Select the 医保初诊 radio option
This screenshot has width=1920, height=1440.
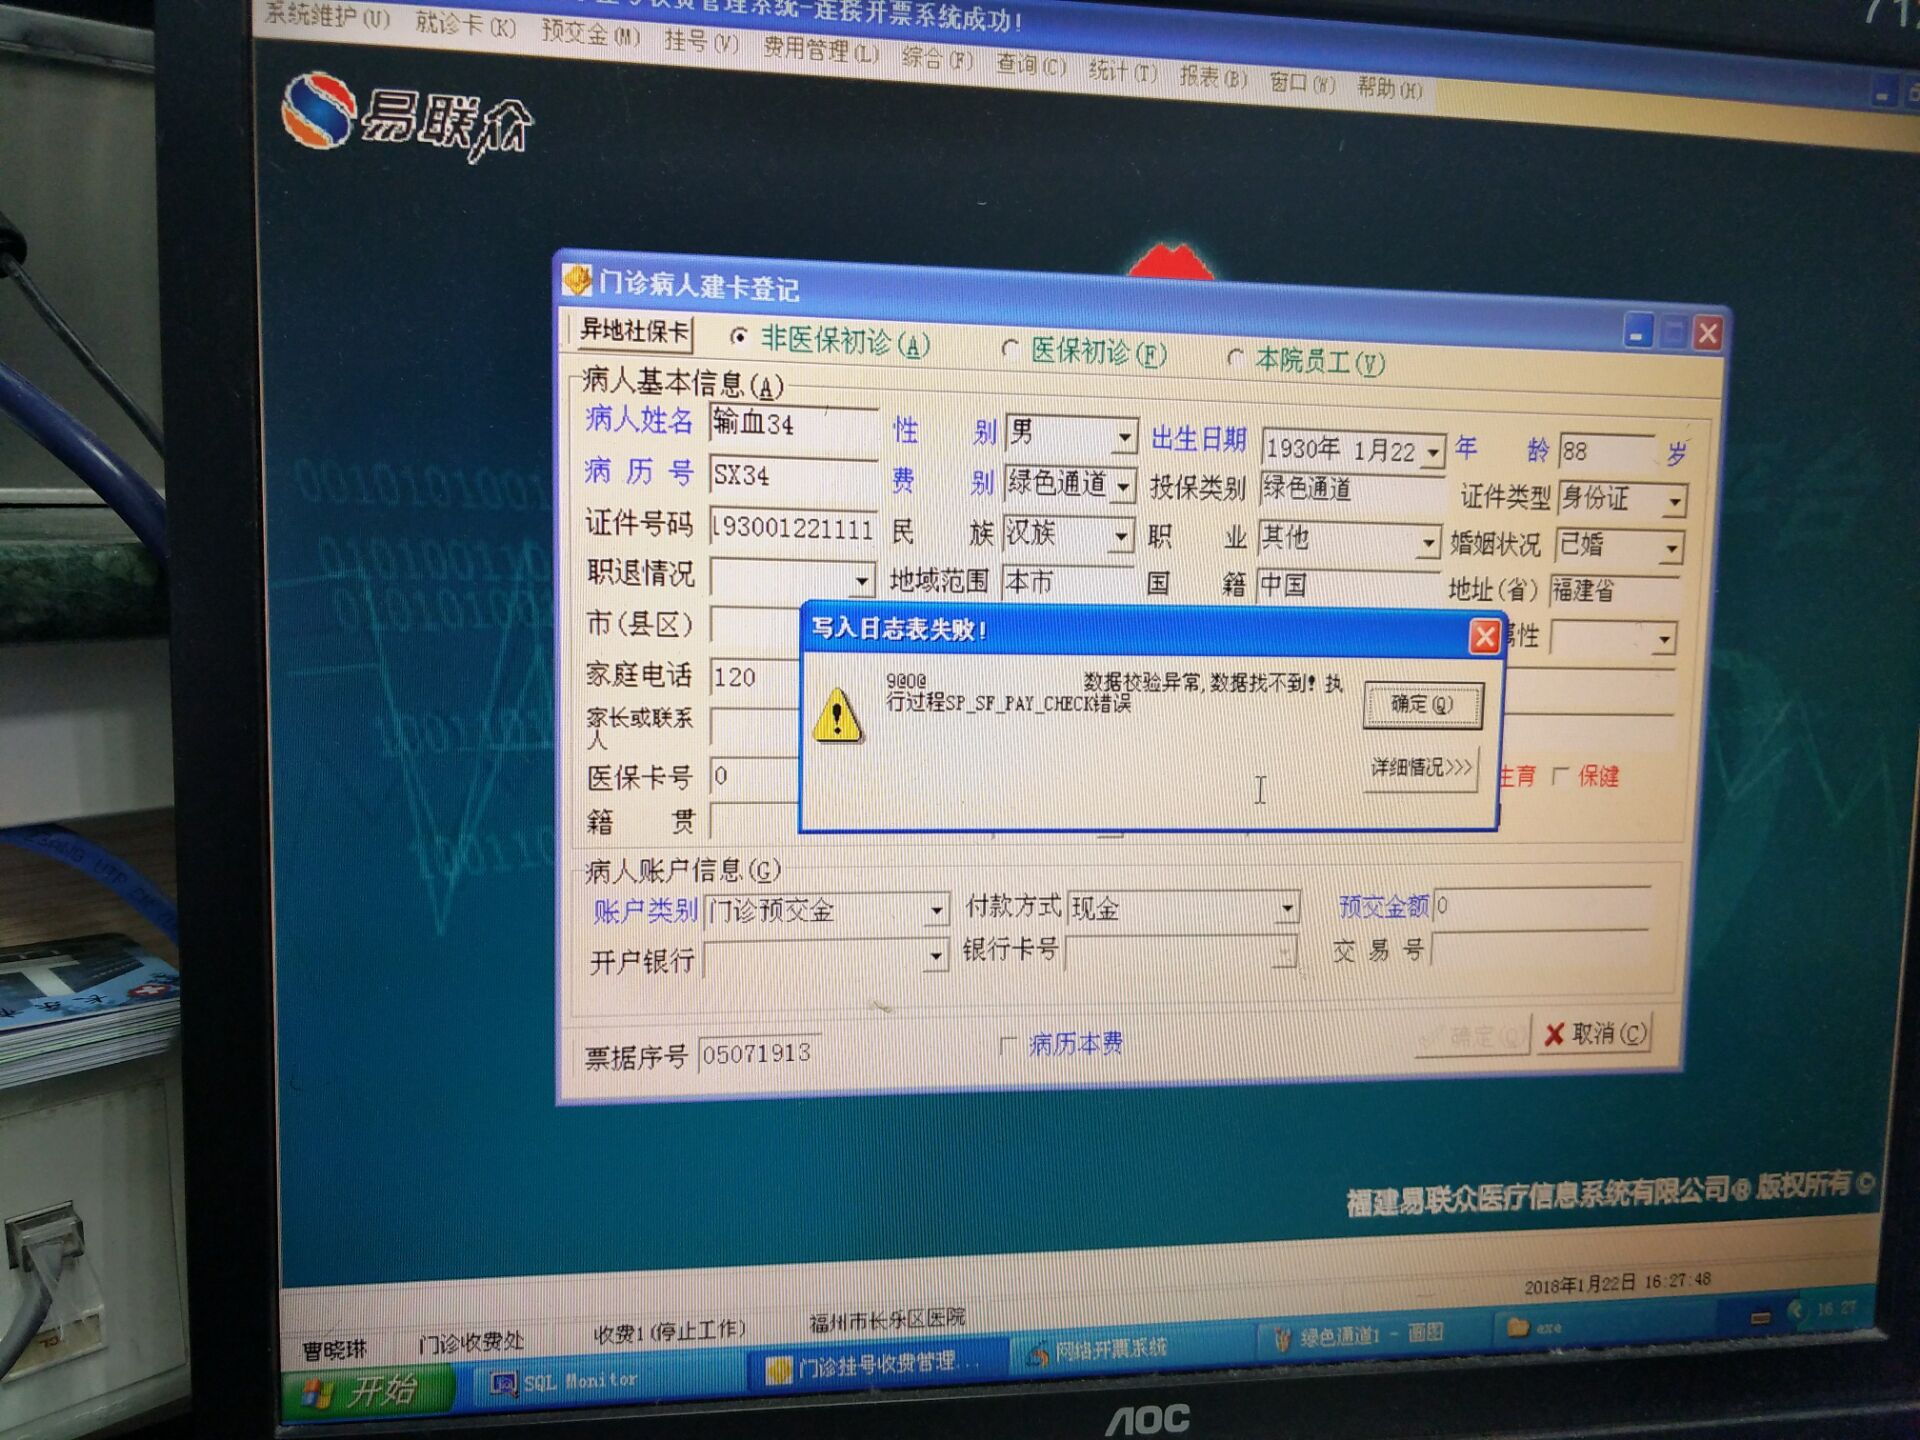click(x=1010, y=349)
